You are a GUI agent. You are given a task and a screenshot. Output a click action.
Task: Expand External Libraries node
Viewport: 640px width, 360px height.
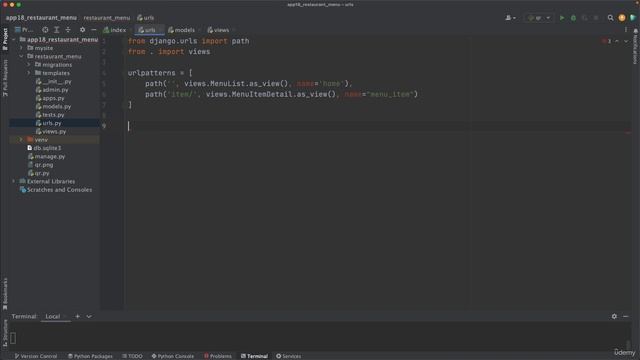pos(14,181)
